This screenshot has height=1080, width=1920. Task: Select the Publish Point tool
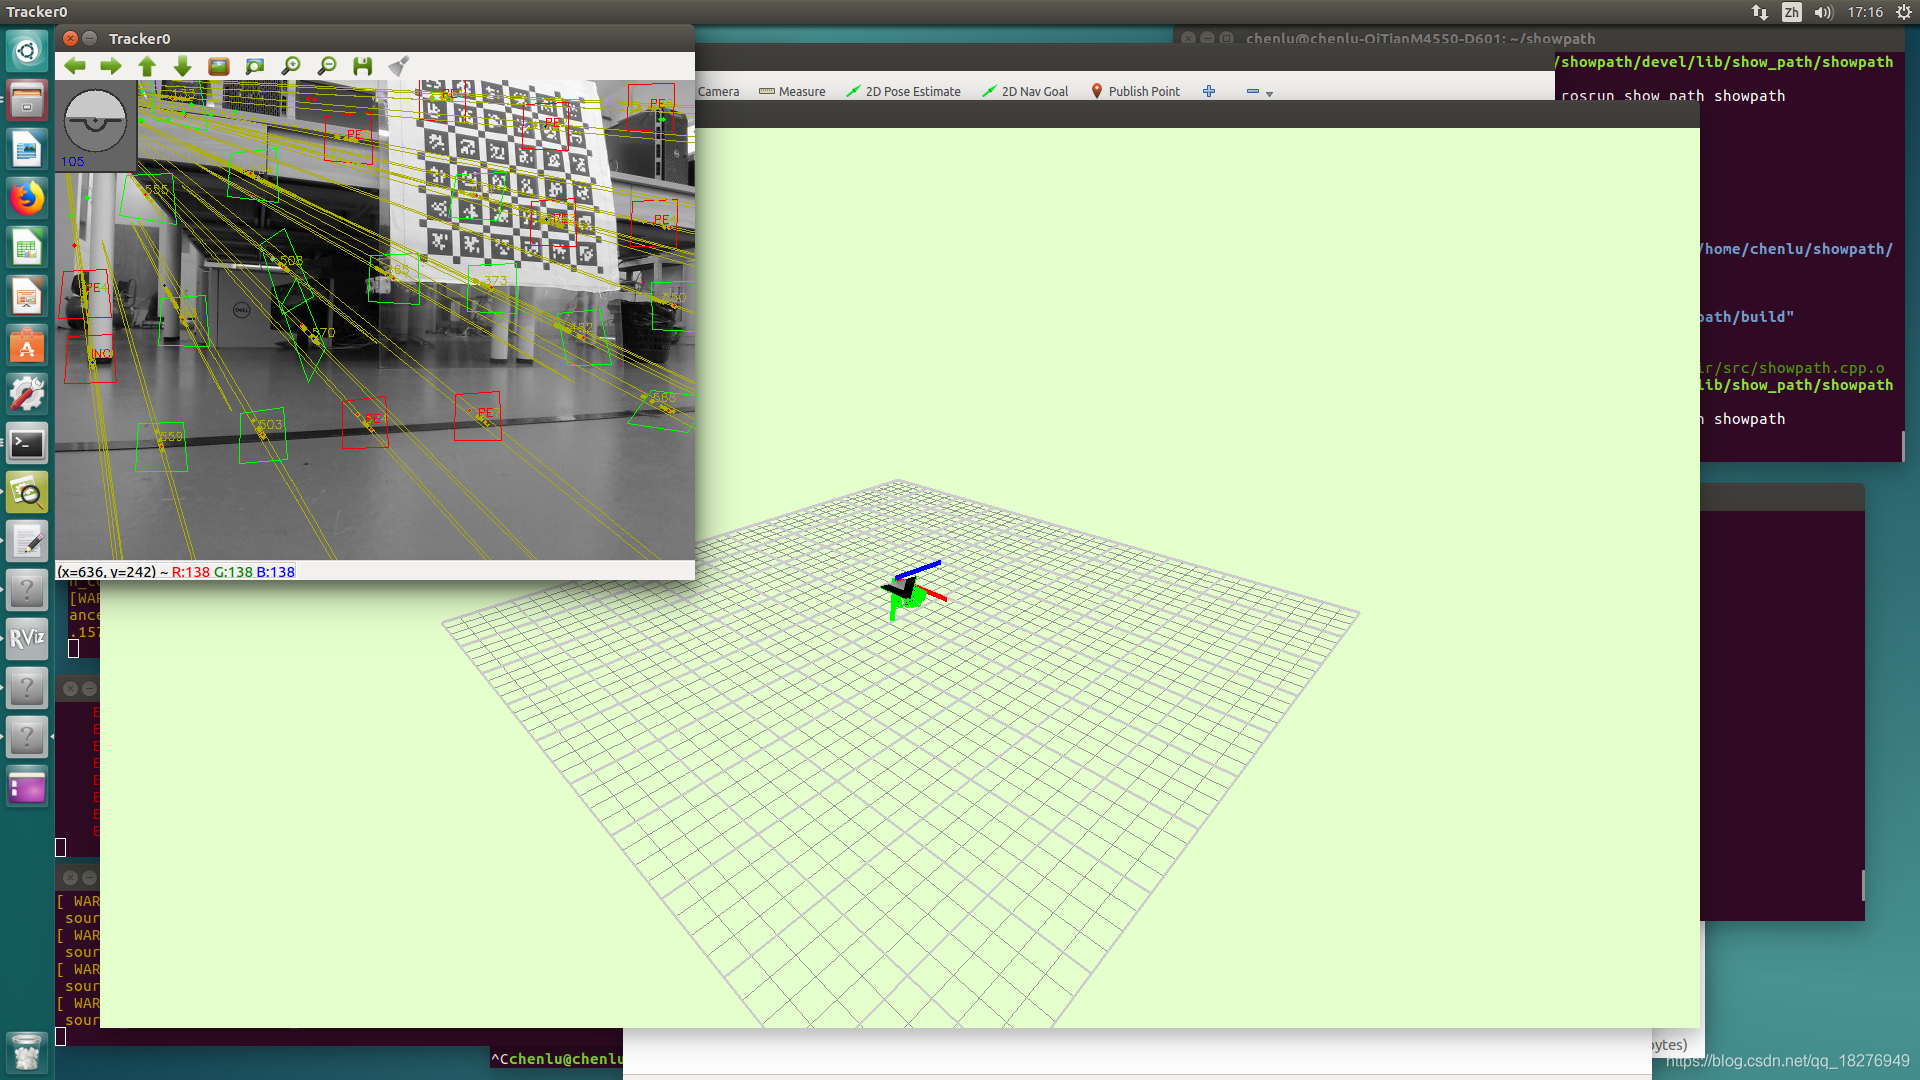[1135, 91]
